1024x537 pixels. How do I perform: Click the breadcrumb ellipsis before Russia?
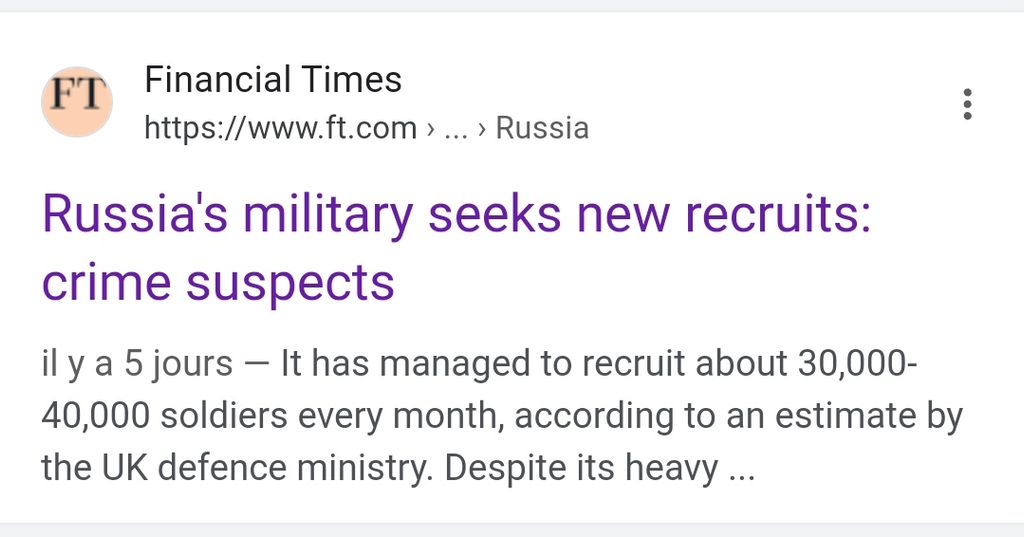pos(455,128)
